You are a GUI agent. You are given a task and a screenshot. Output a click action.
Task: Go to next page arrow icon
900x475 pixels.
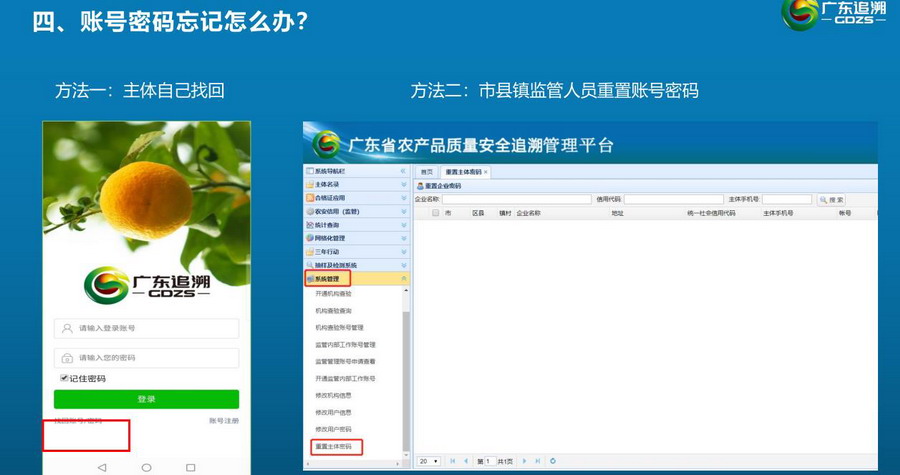[x=524, y=461]
